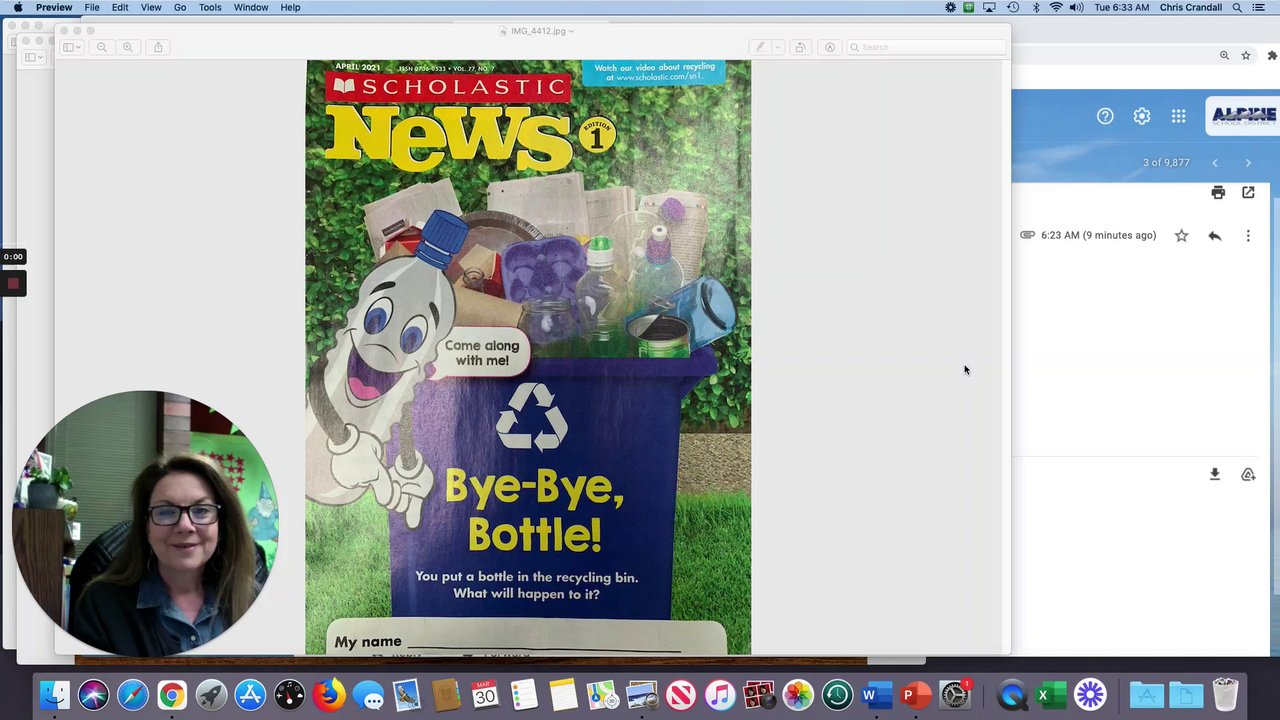Image resolution: width=1280 pixels, height=720 pixels.
Task: Open the sidebar view menu in Preview
Action: tap(71, 47)
